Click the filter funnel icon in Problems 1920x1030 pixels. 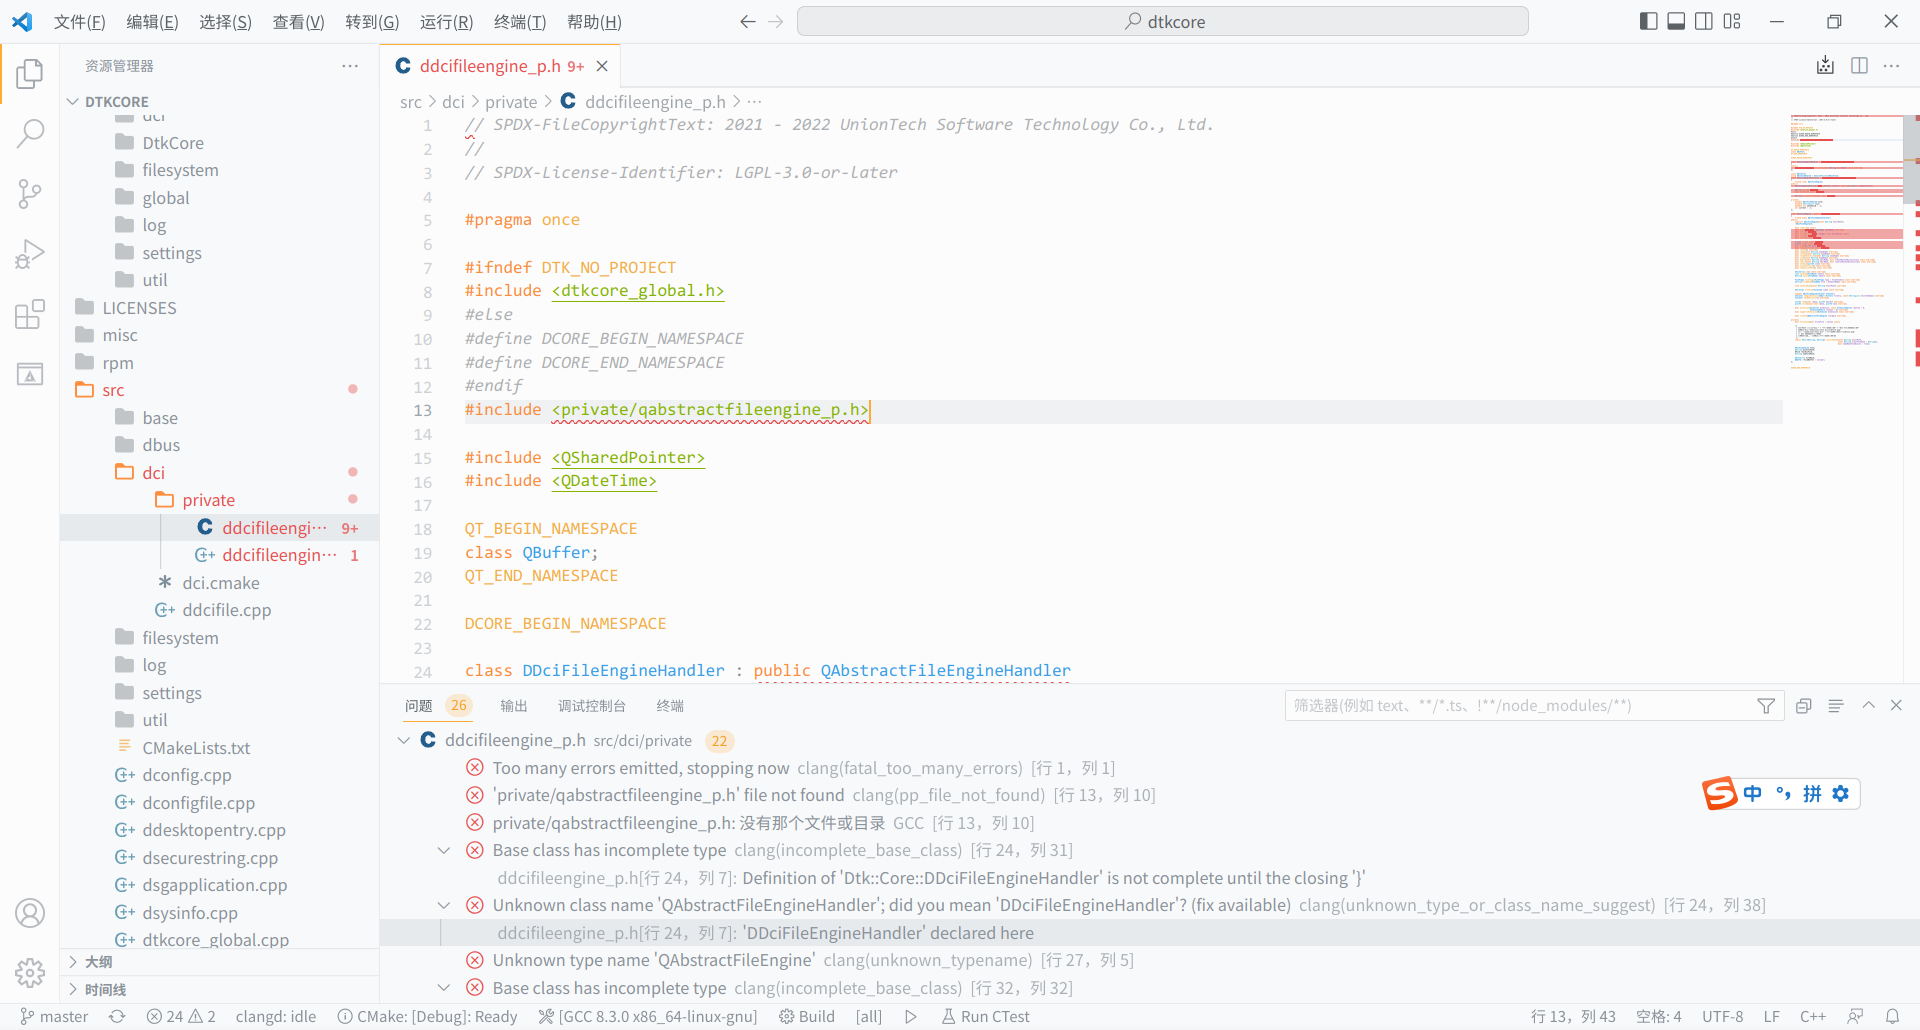click(x=1766, y=706)
